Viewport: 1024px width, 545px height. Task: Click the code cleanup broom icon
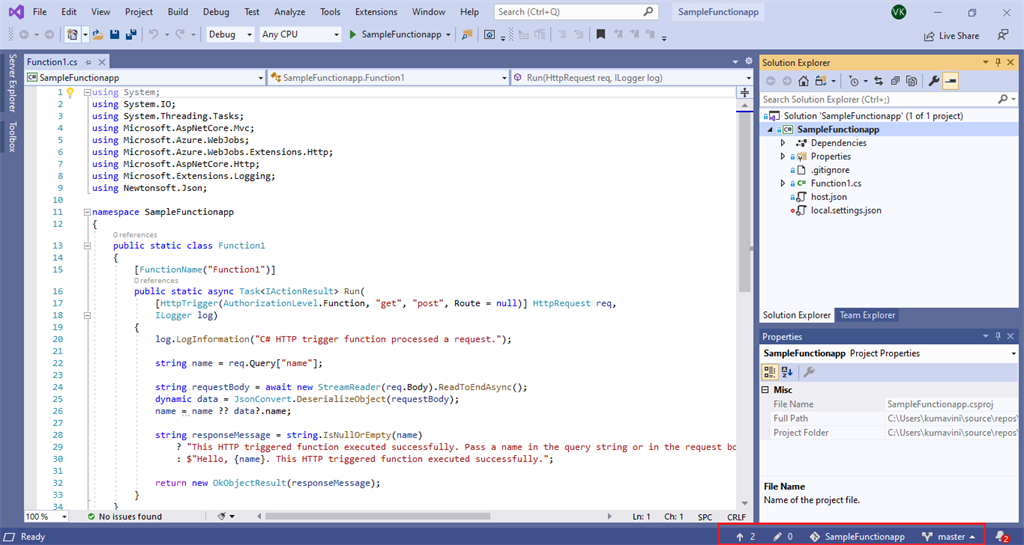[222, 516]
